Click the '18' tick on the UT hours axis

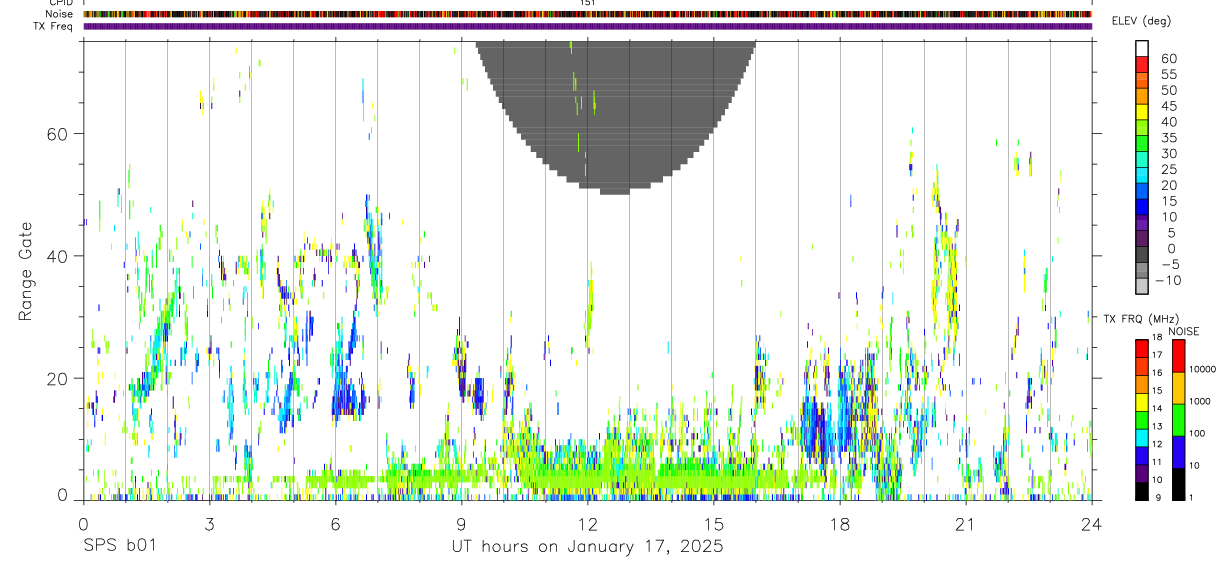coord(840,524)
